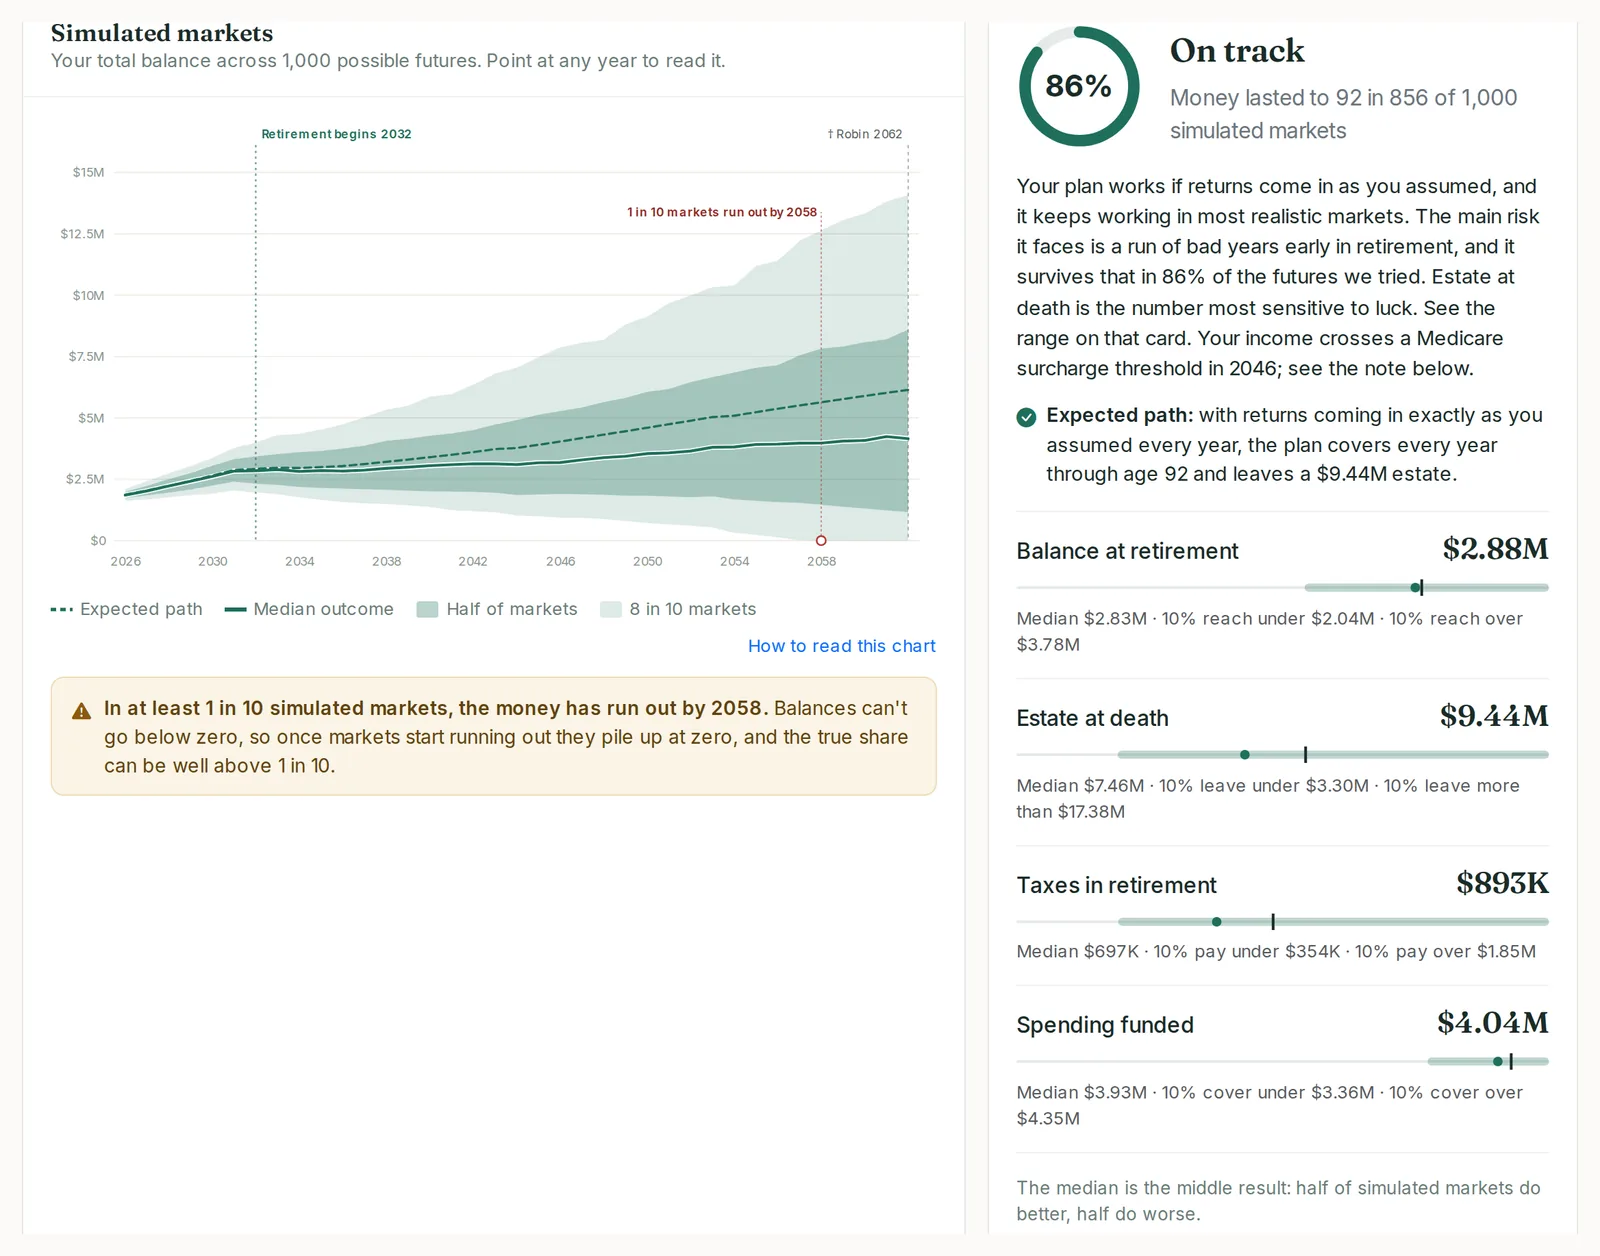This screenshot has width=1600, height=1256.
Task: Click the green checkmark beside Expected path
Action: point(1026,417)
